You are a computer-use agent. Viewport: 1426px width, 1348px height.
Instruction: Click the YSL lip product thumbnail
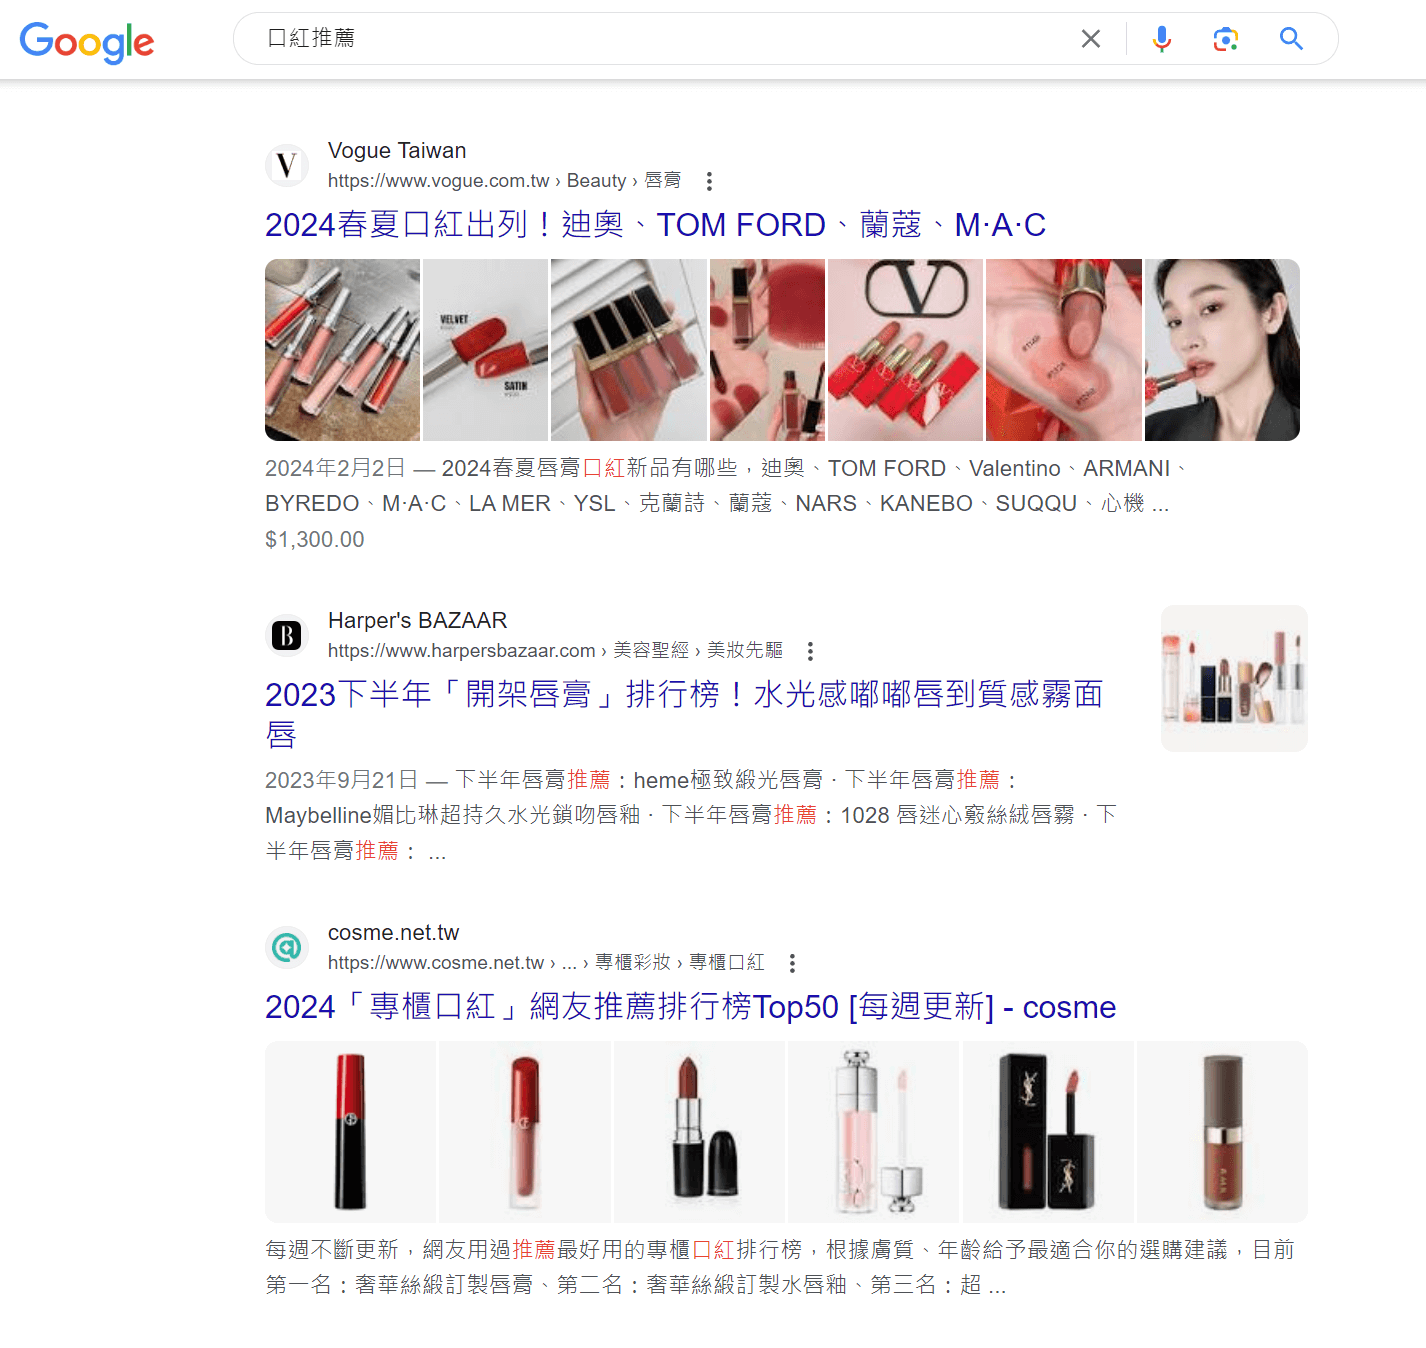(x=1048, y=1132)
